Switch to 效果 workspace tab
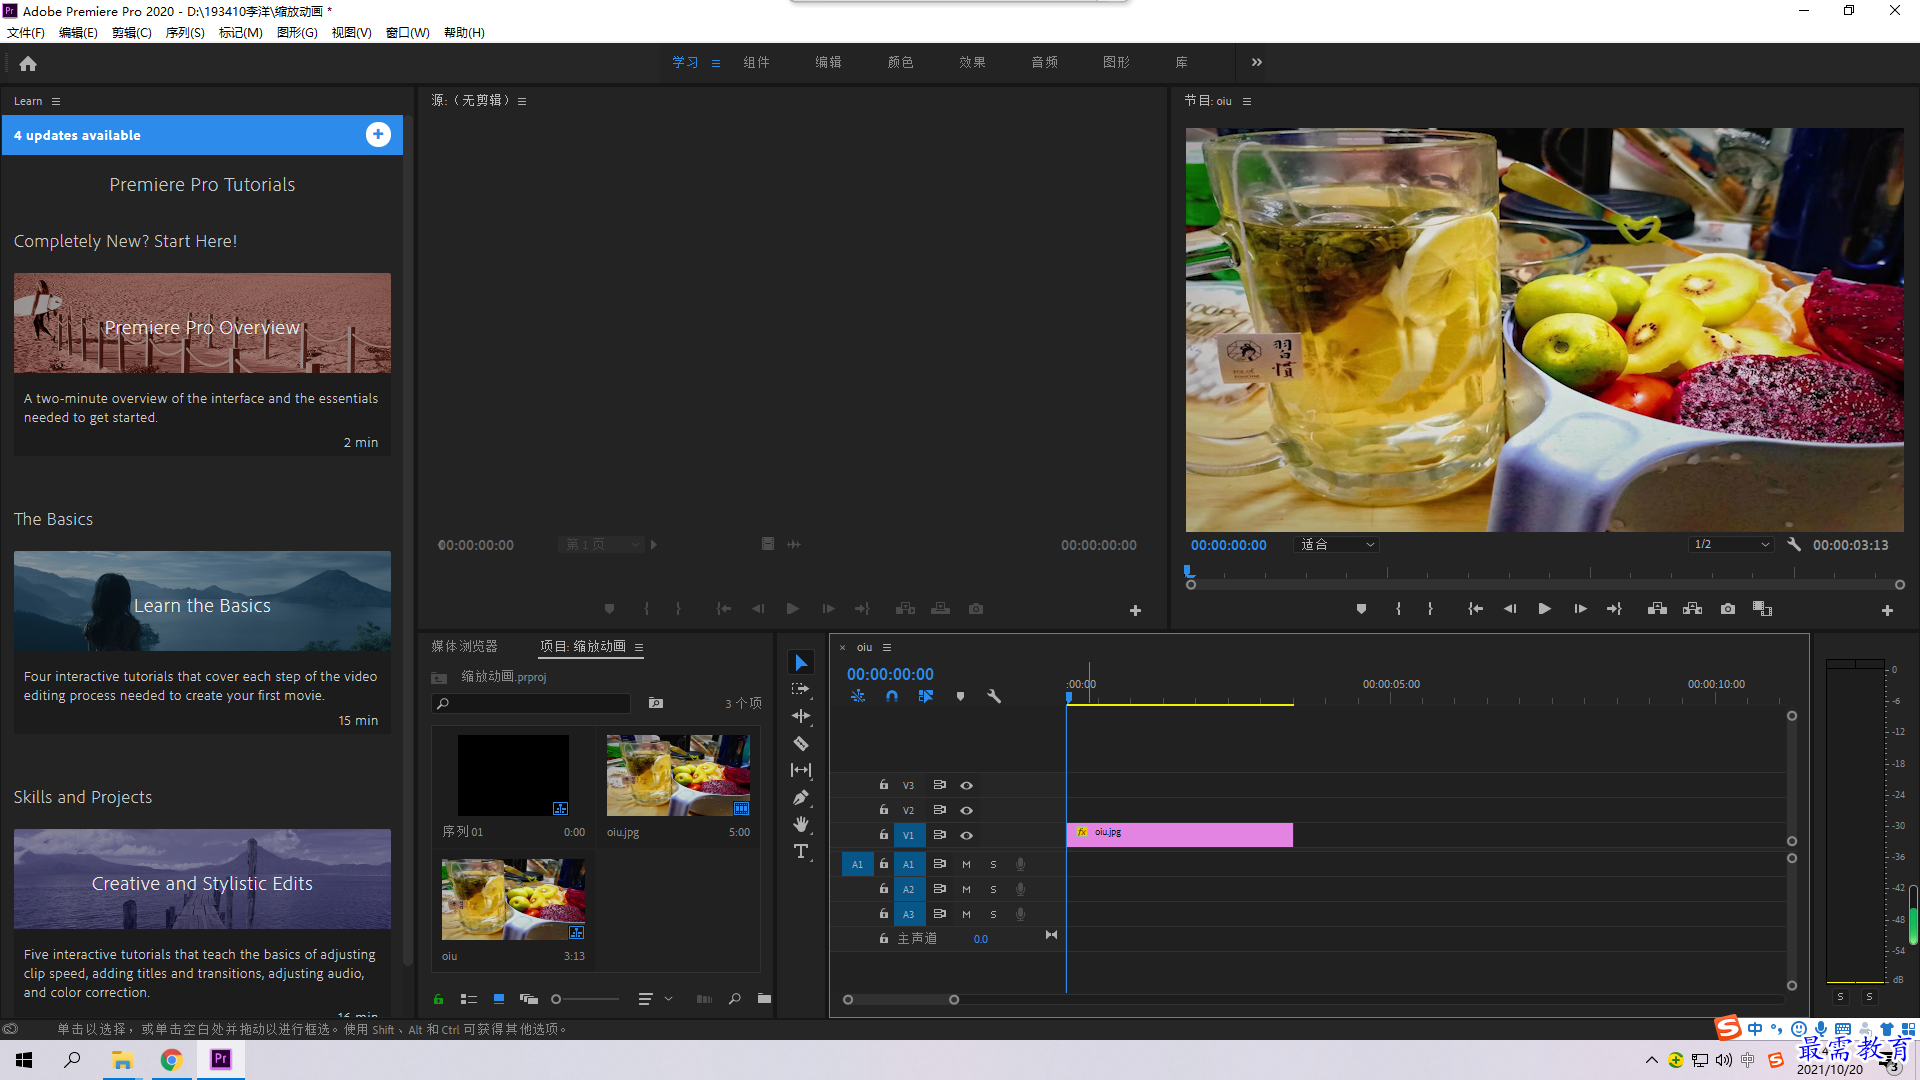This screenshot has height=1080, width=1920. [x=972, y=62]
